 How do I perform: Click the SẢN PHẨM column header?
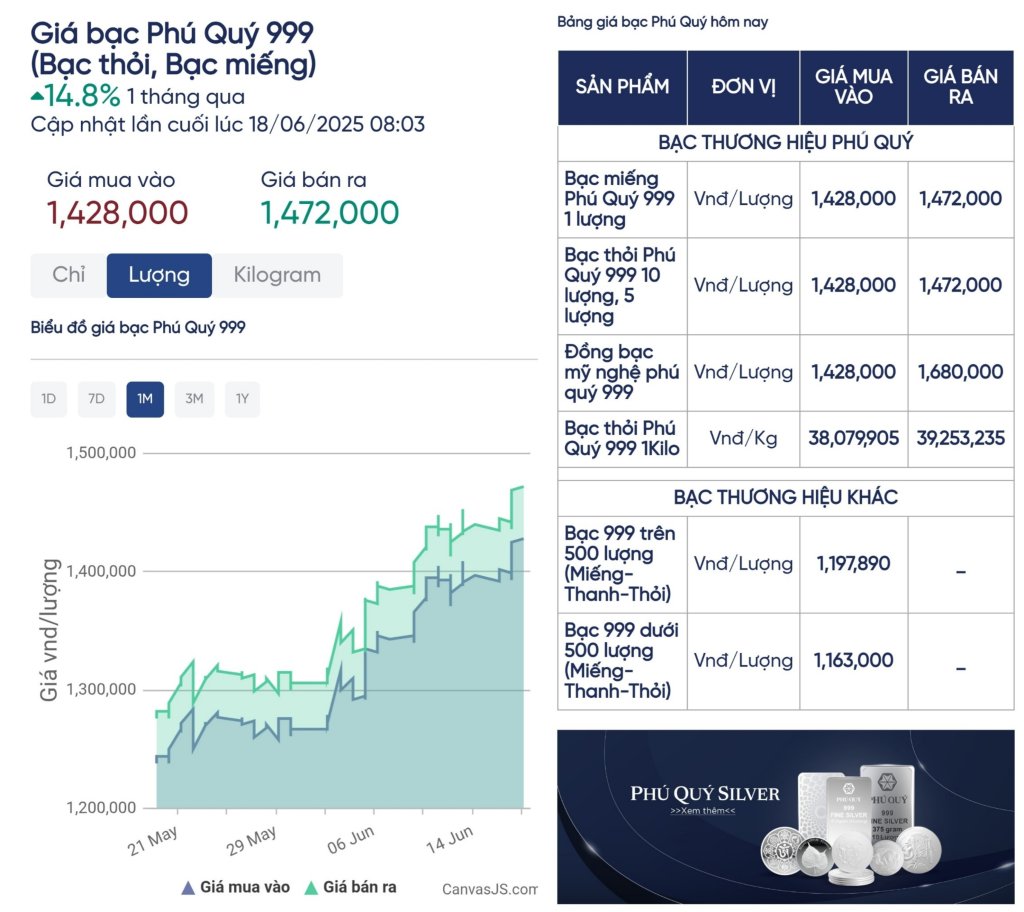(x=622, y=87)
